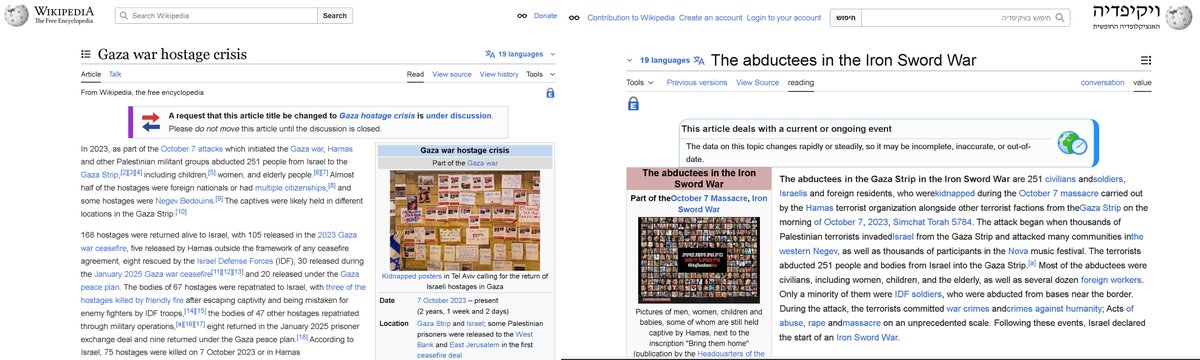Open the Previous versions tab
The image size is (1200, 360).
(x=697, y=82)
